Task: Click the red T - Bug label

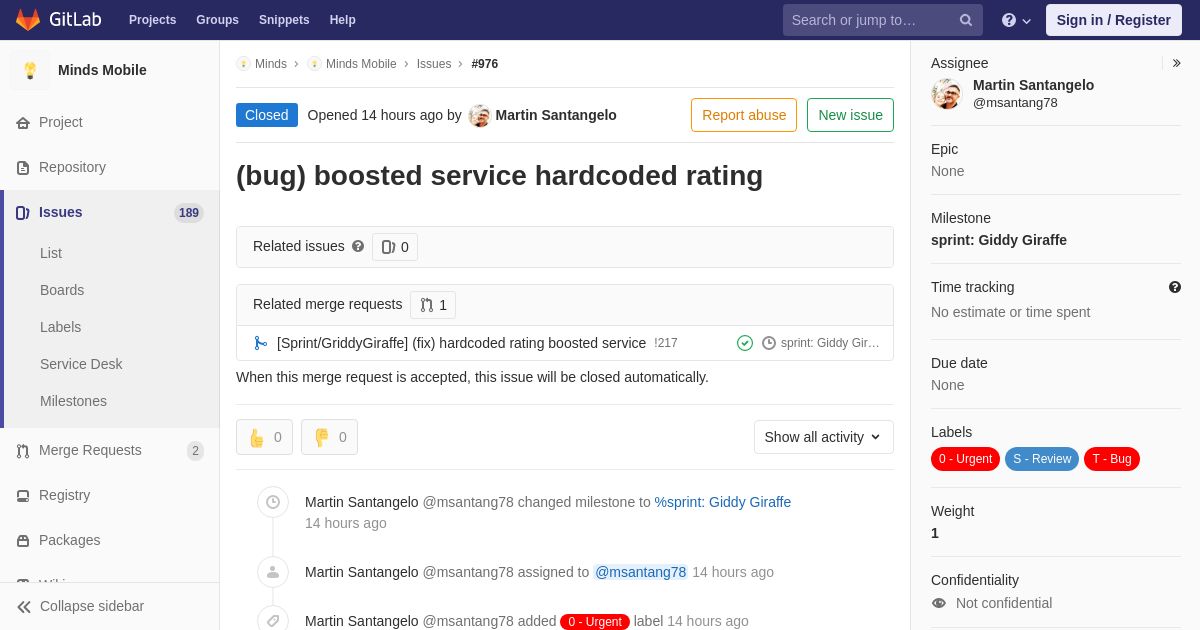Action: 1112,459
